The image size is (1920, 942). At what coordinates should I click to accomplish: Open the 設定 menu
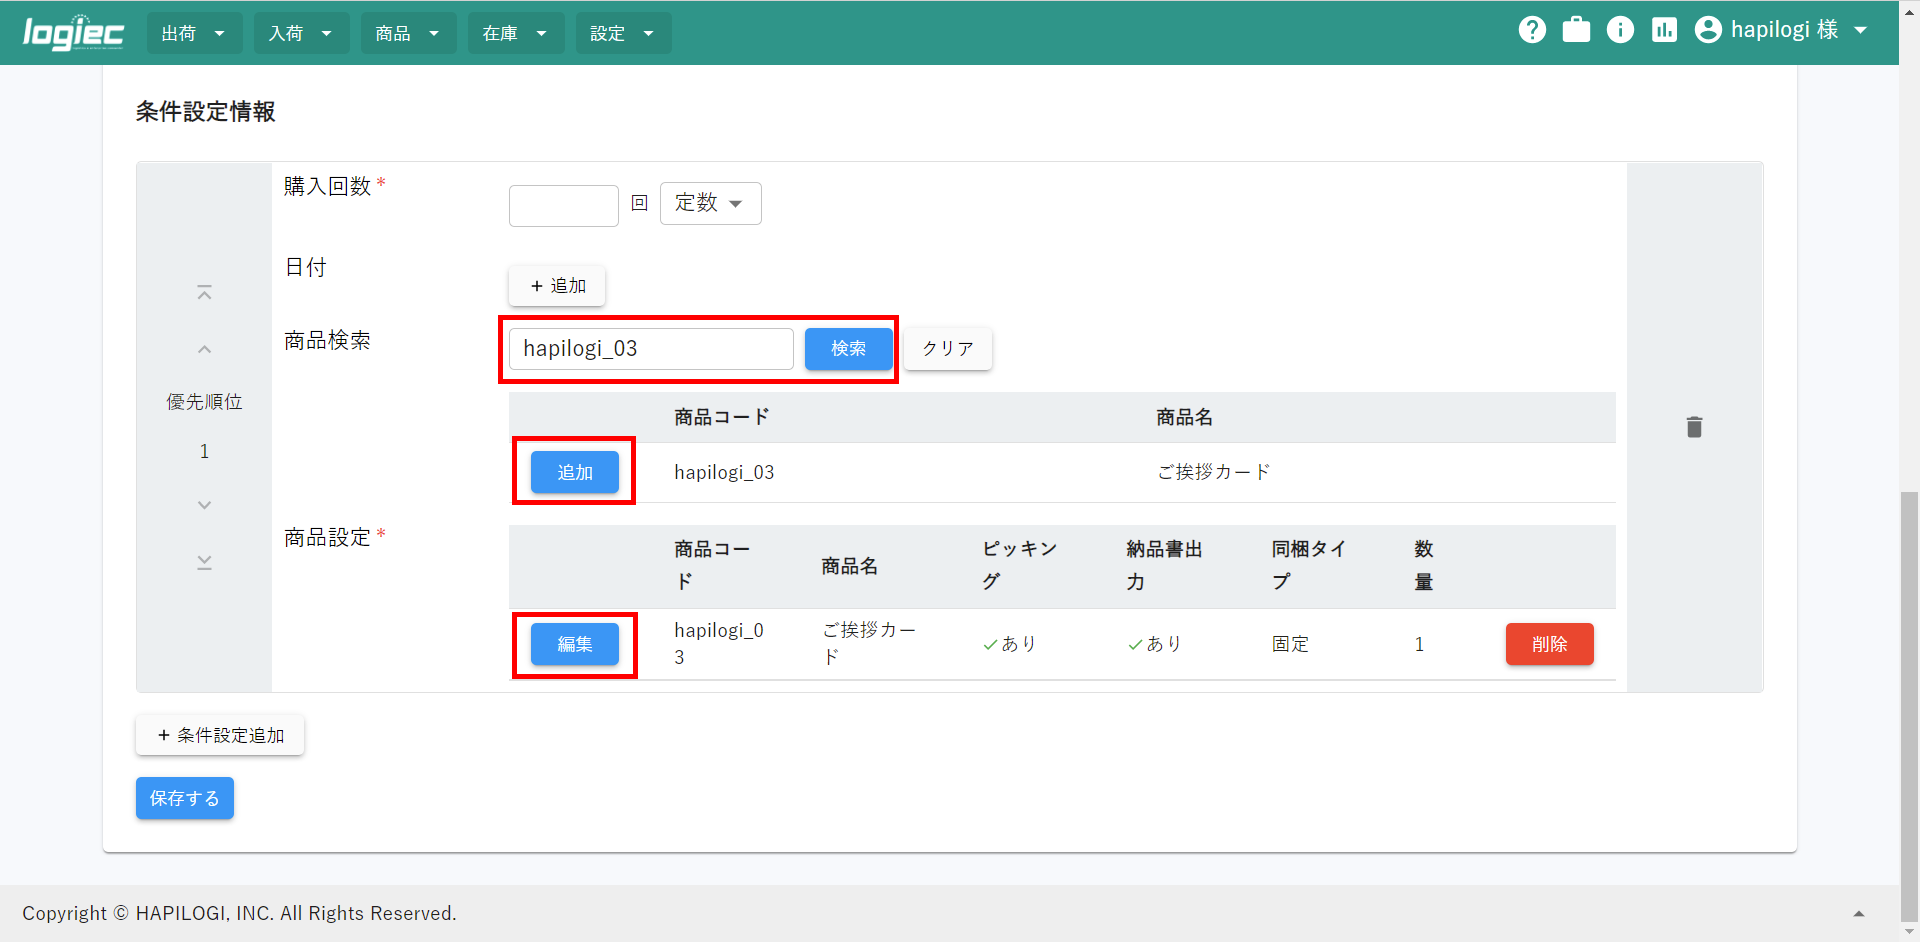pos(623,33)
